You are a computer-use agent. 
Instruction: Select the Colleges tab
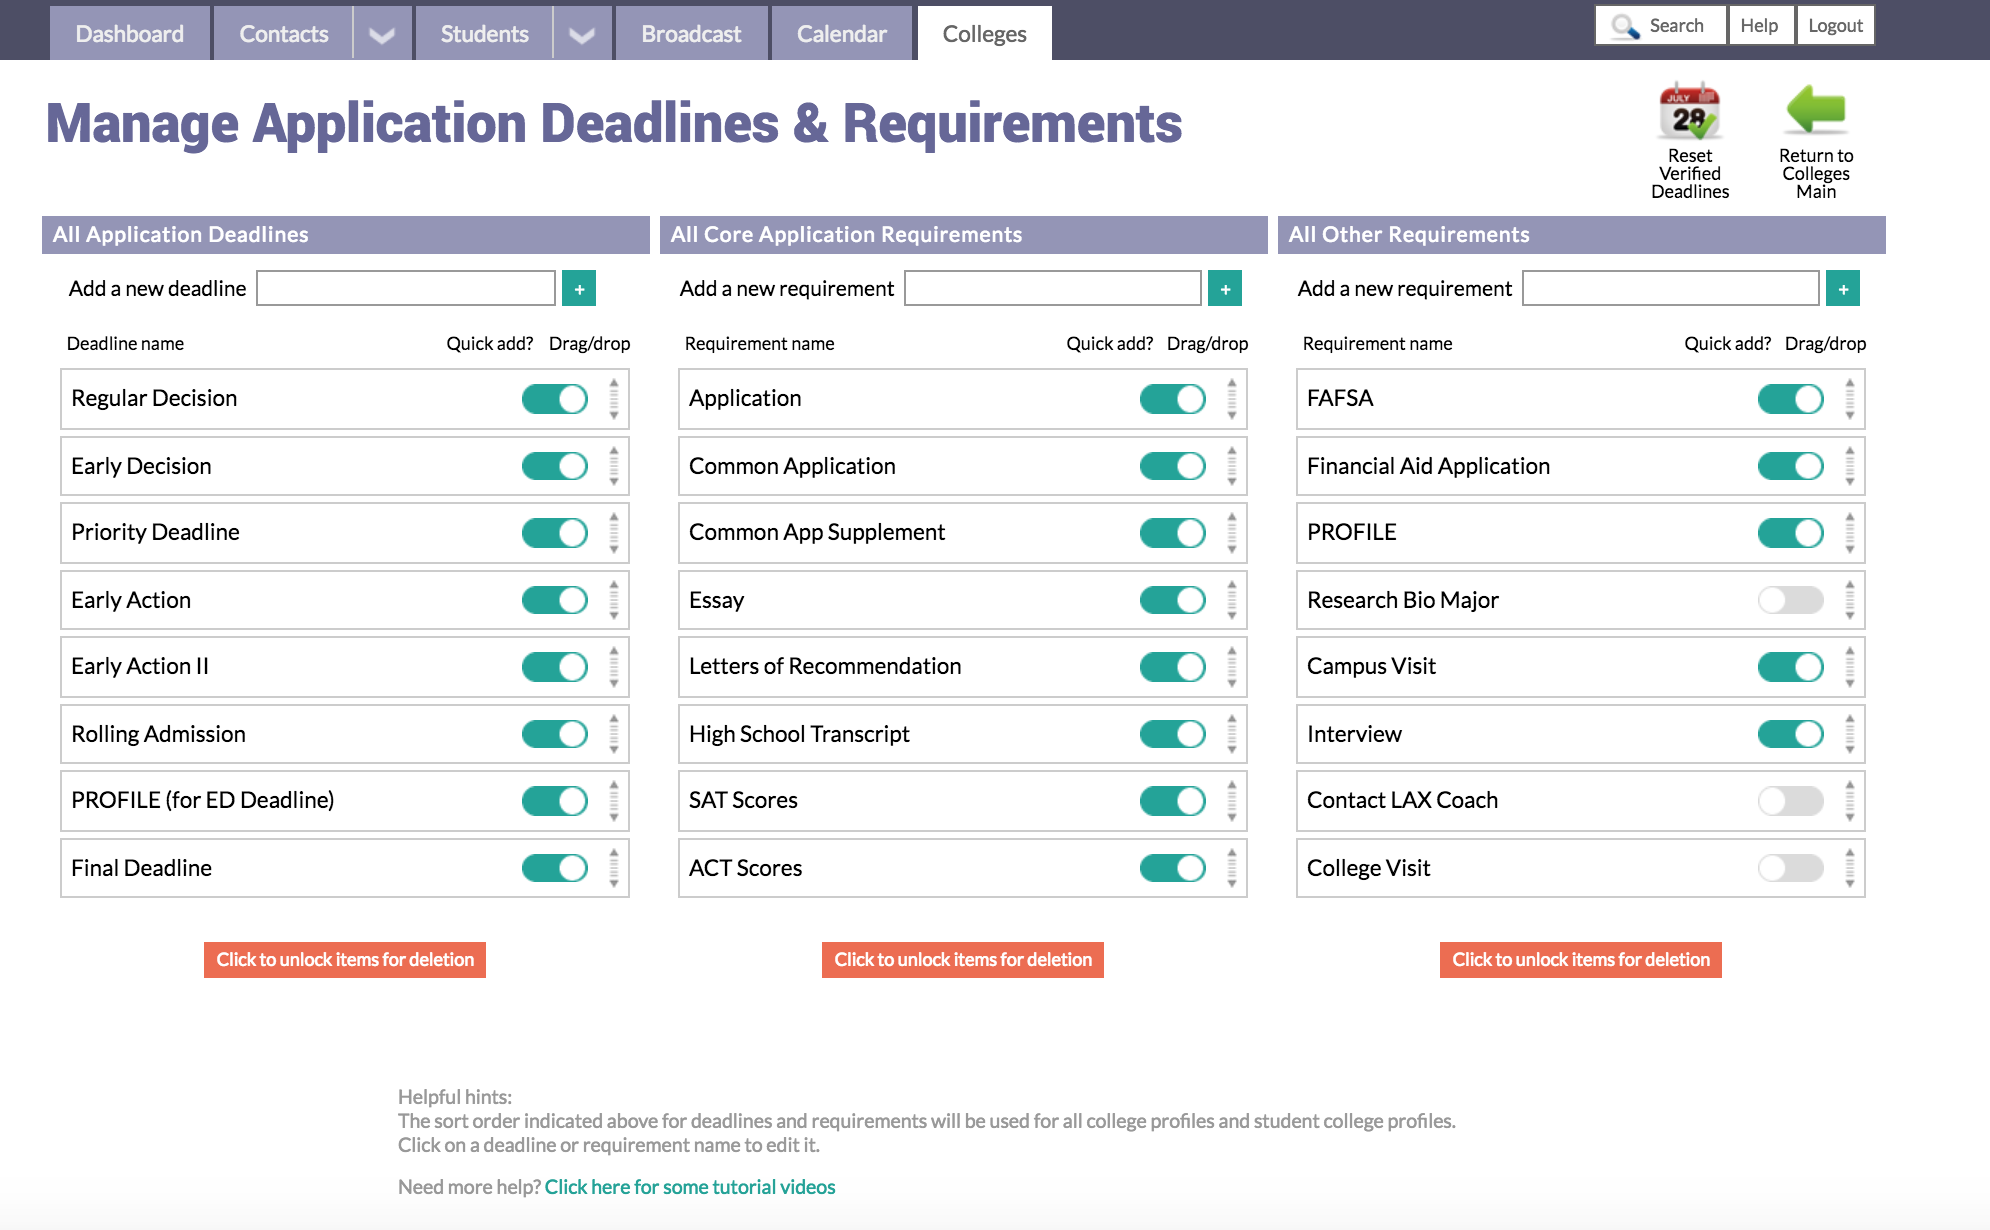(985, 34)
